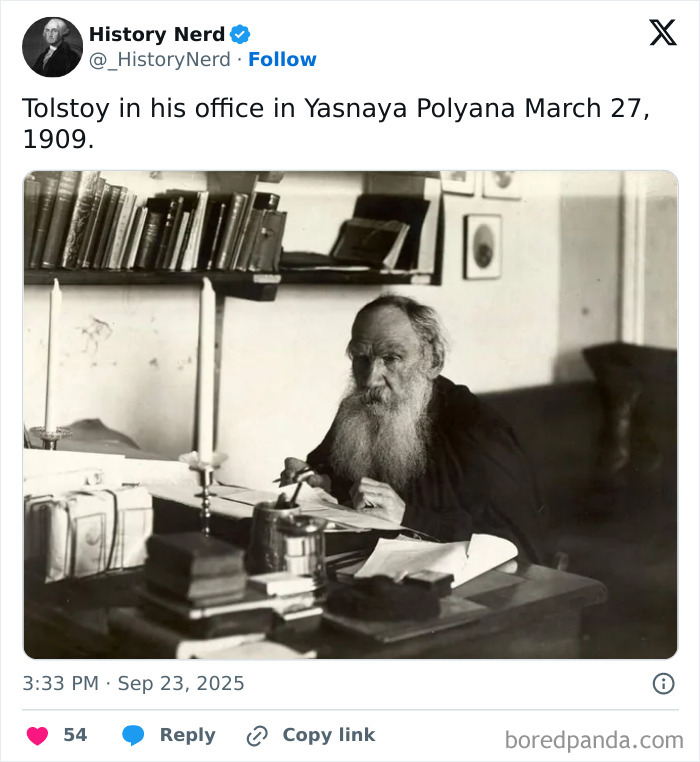This screenshot has height=762, width=700.
Task: Click the Sep 23, 2025 date
Action: 181,684
